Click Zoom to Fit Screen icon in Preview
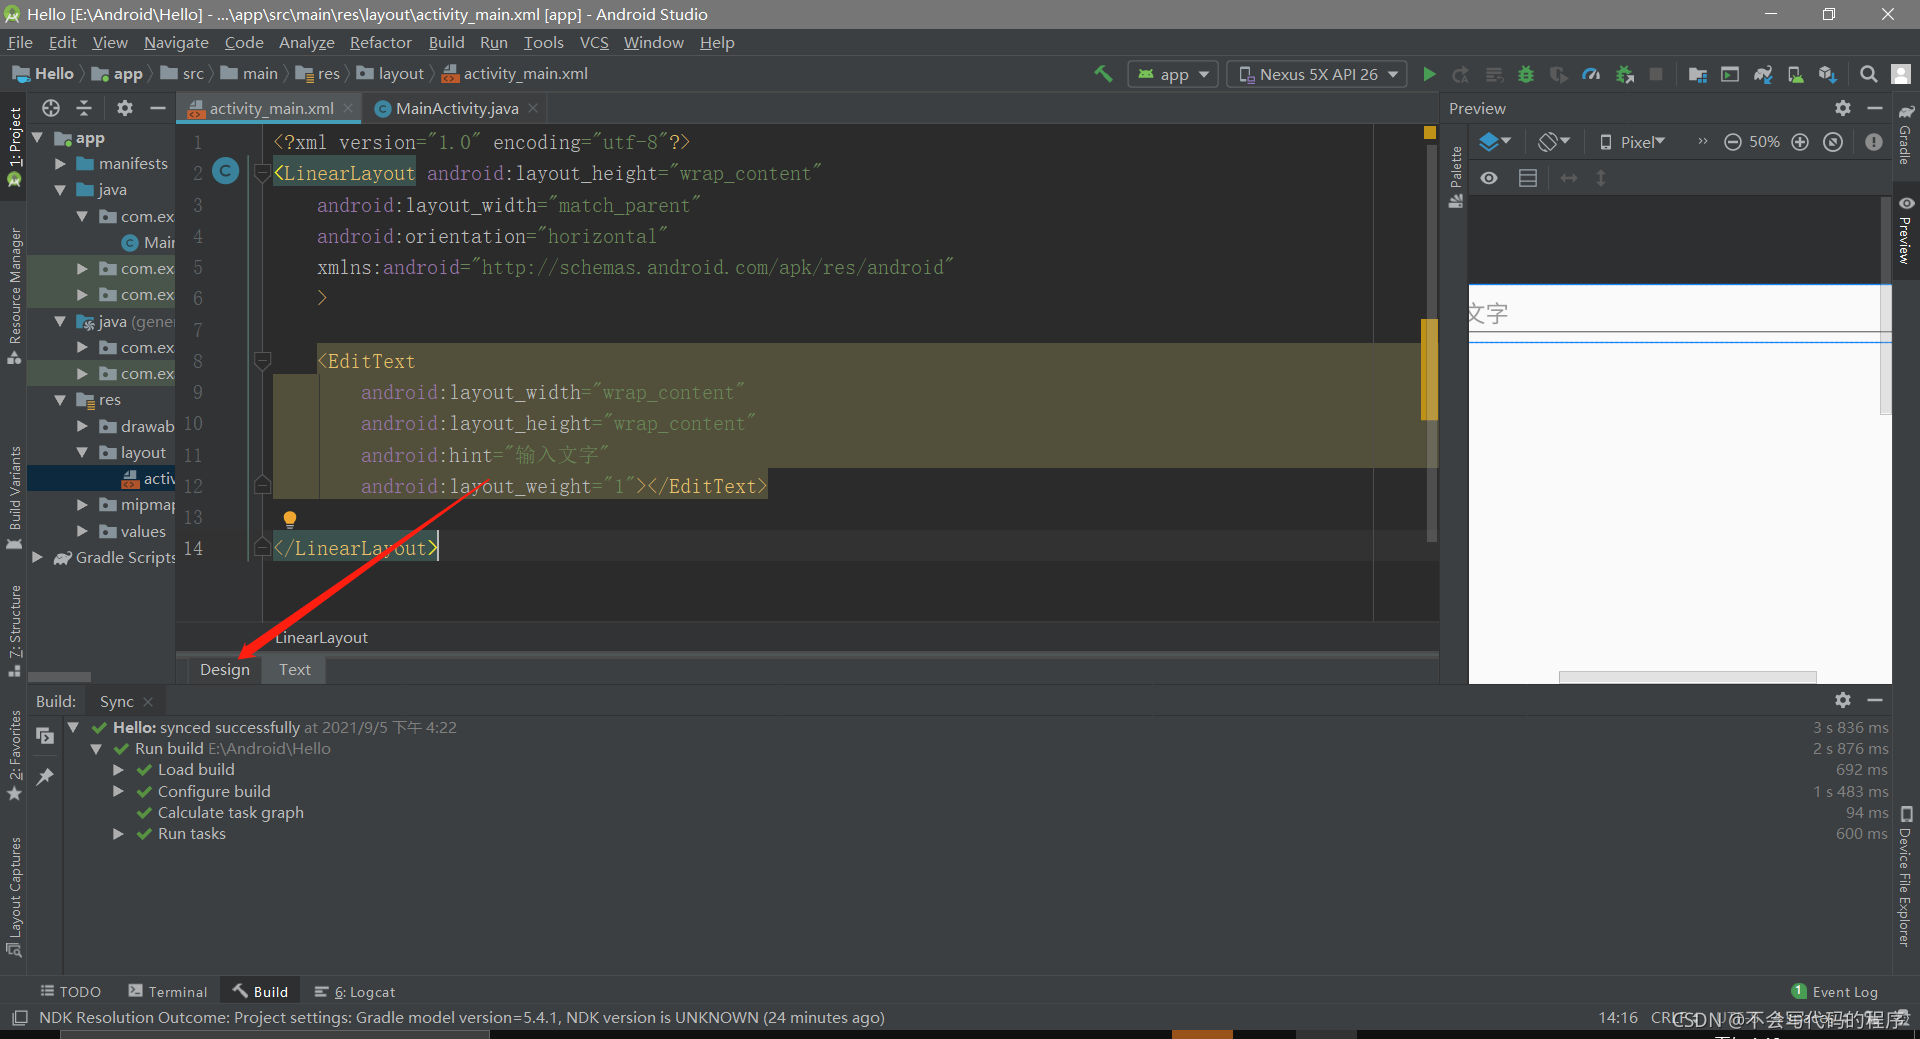 click(x=1833, y=142)
